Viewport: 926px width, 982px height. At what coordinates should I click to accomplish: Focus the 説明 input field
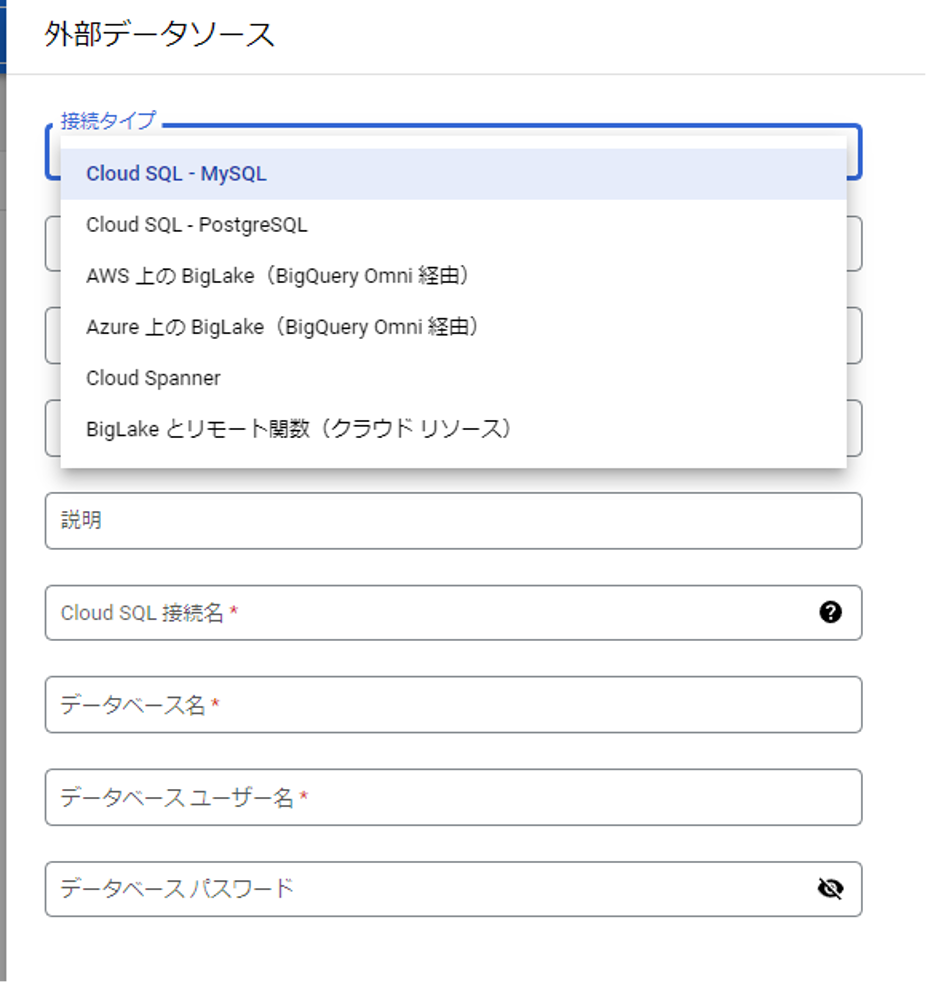coord(453,521)
